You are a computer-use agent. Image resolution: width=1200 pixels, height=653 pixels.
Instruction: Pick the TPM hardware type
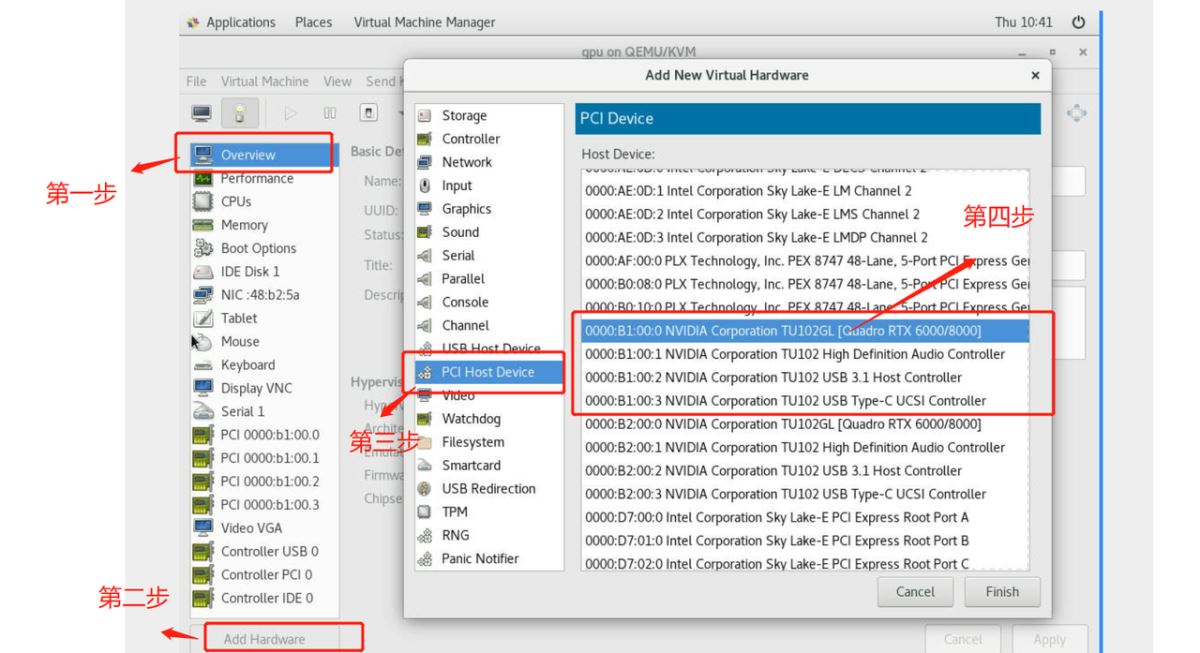[455, 512]
